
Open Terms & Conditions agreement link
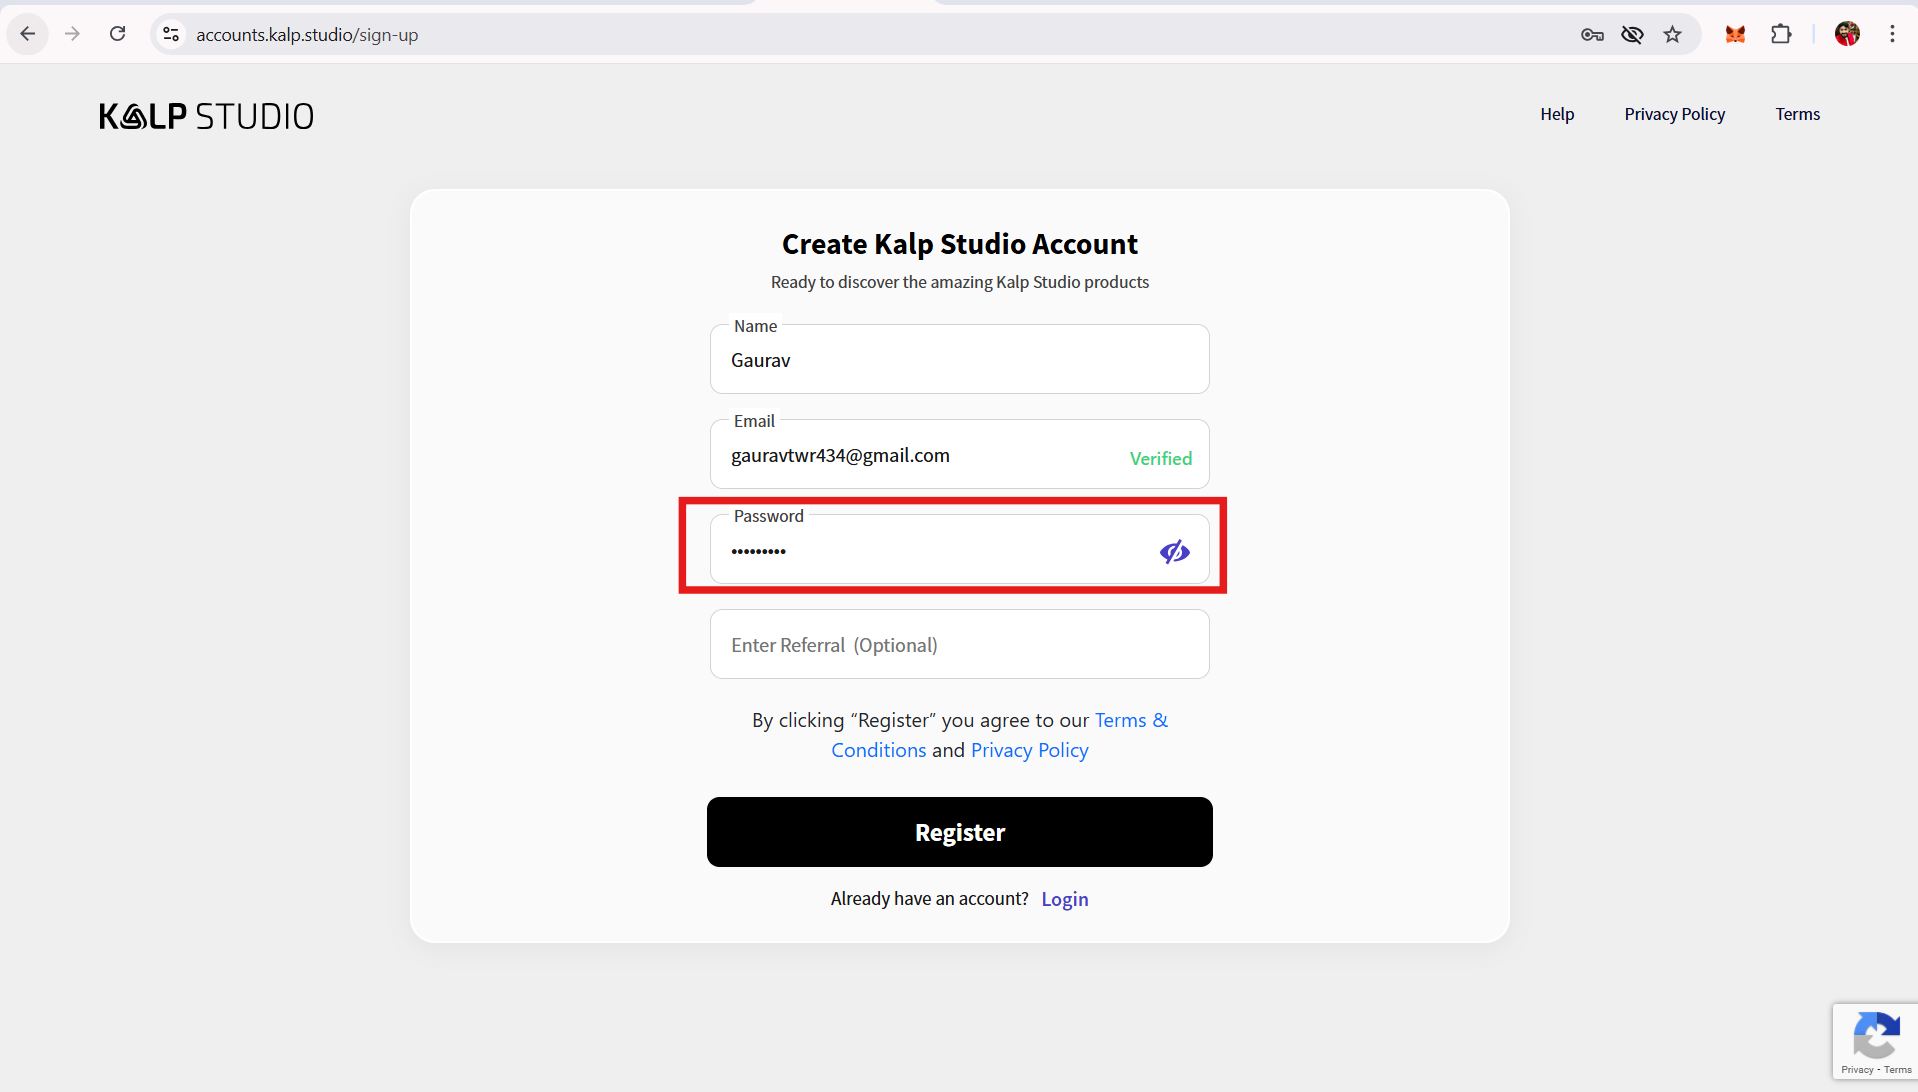click(1130, 720)
